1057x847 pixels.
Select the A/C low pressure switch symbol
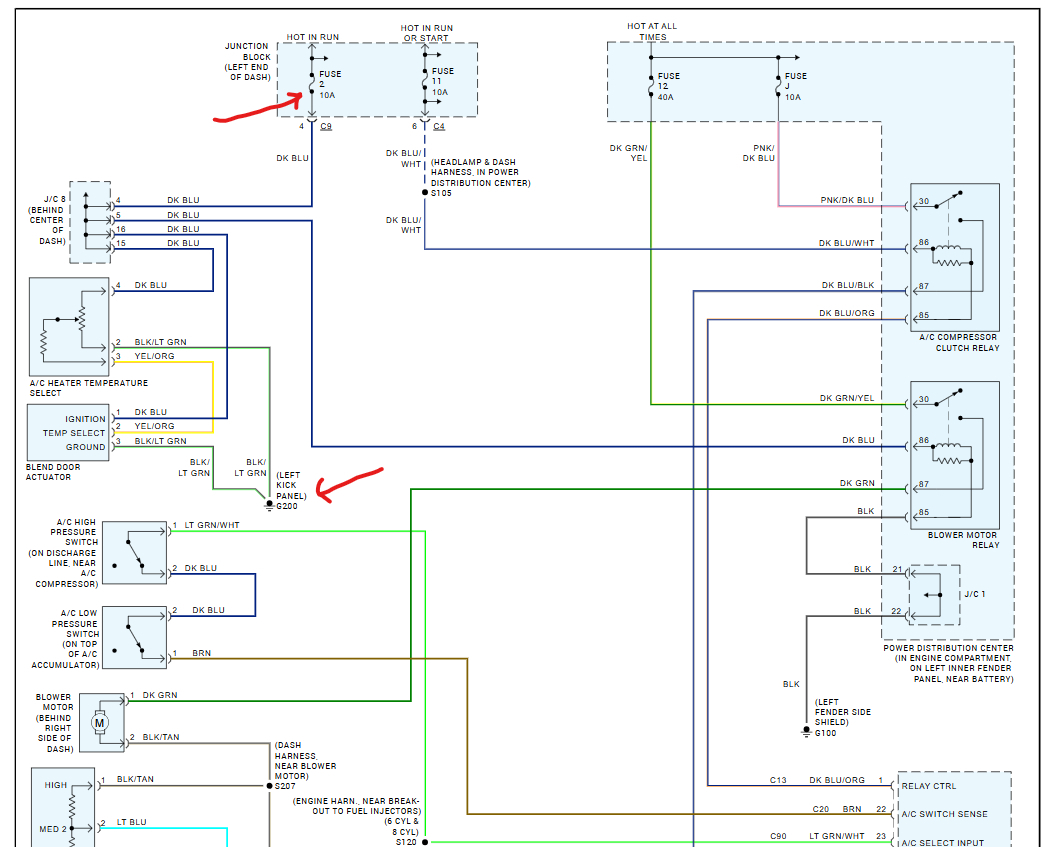(x=135, y=637)
